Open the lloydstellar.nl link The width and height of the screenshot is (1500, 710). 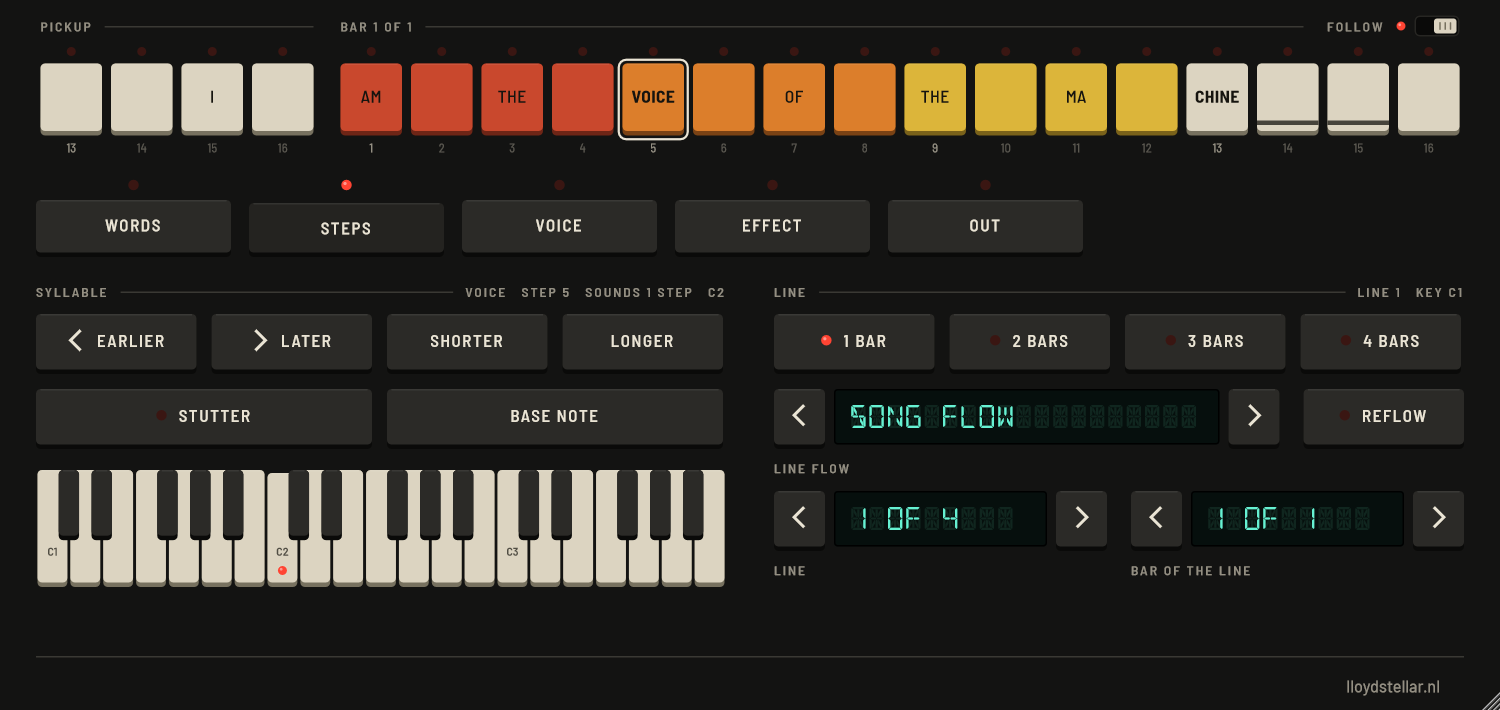coord(1392,687)
